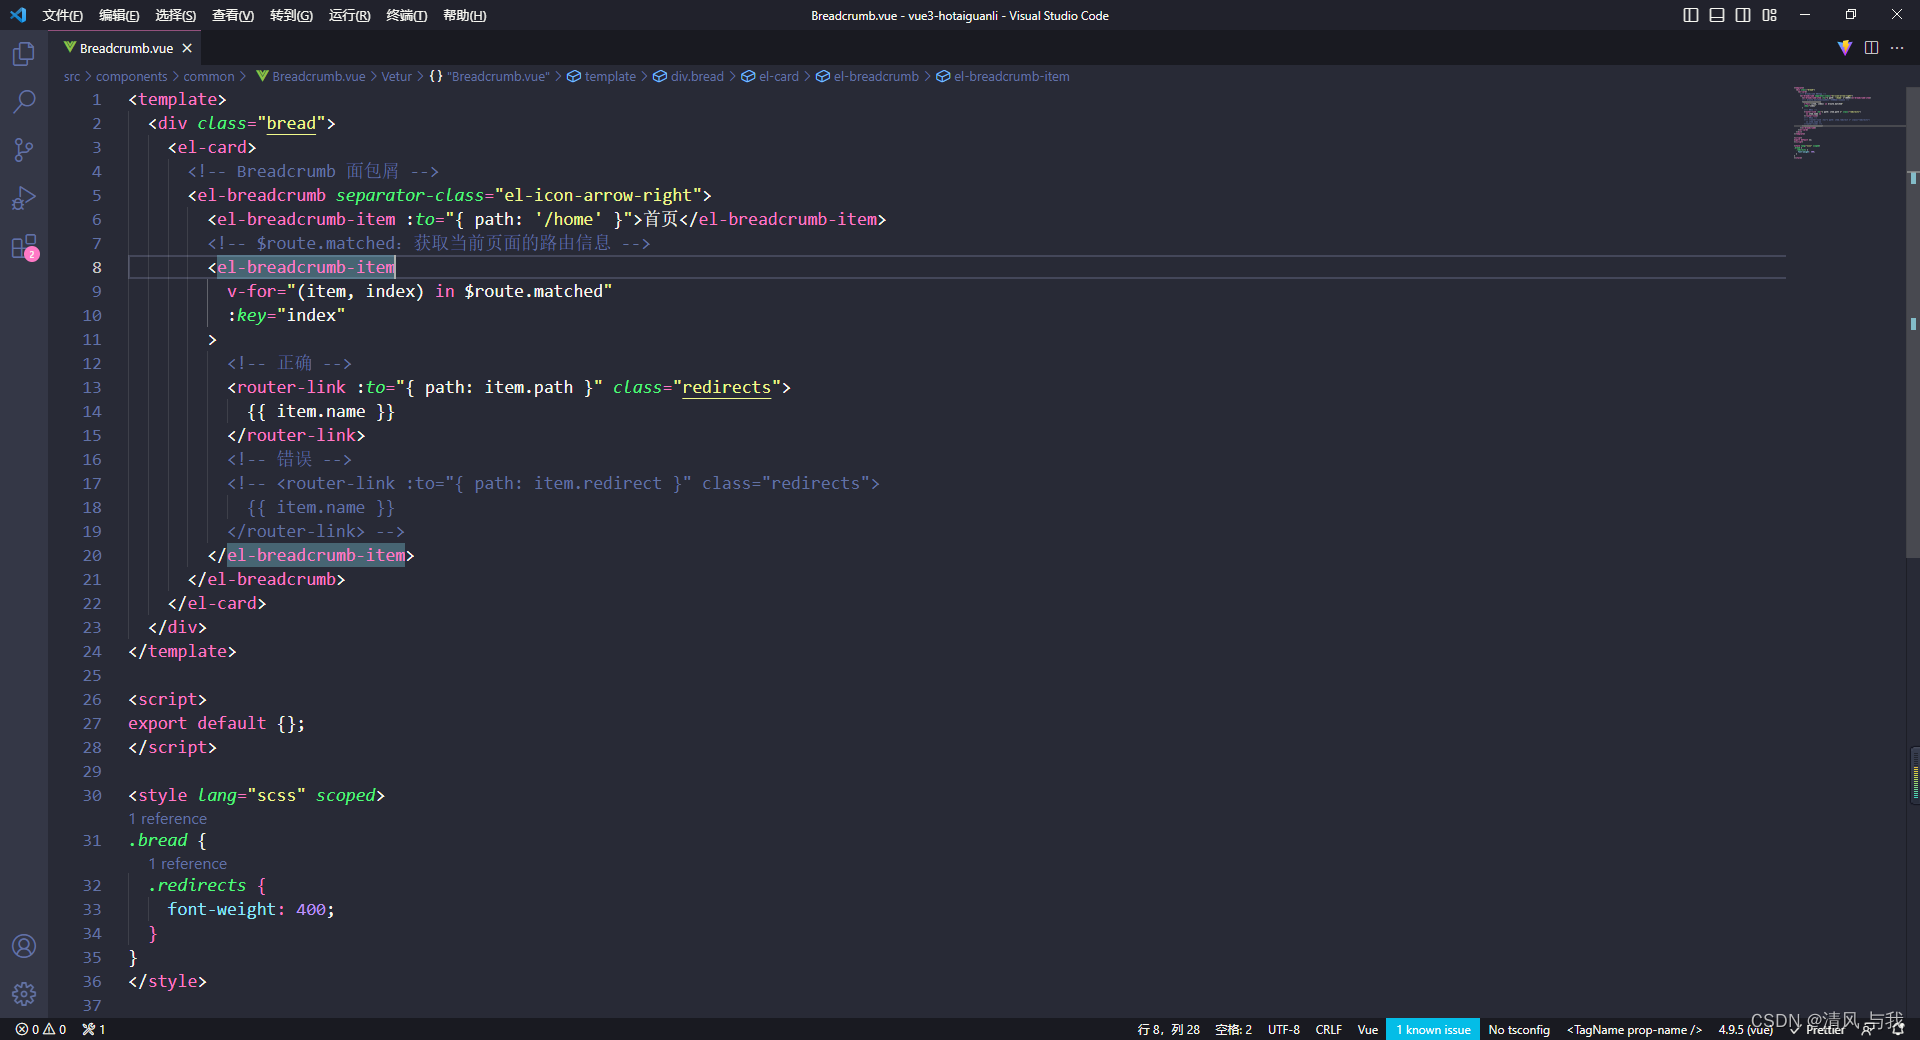Open the 运行(R) menu
Image resolution: width=1920 pixels, height=1040 pixels.
coord(349,15)
